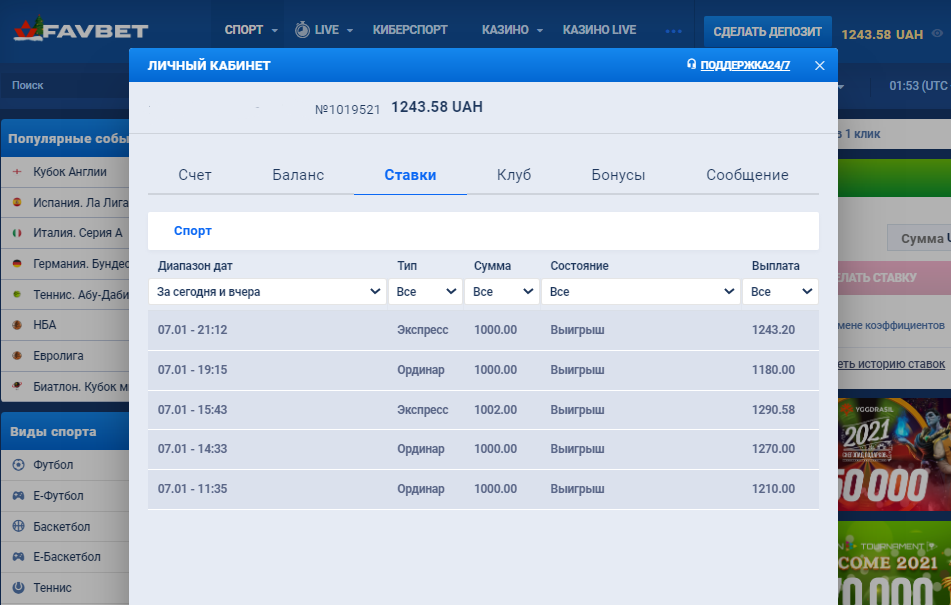Click the Football sport icon
Viewport: 951px width, 605px height.
click(x=18, y=465)
